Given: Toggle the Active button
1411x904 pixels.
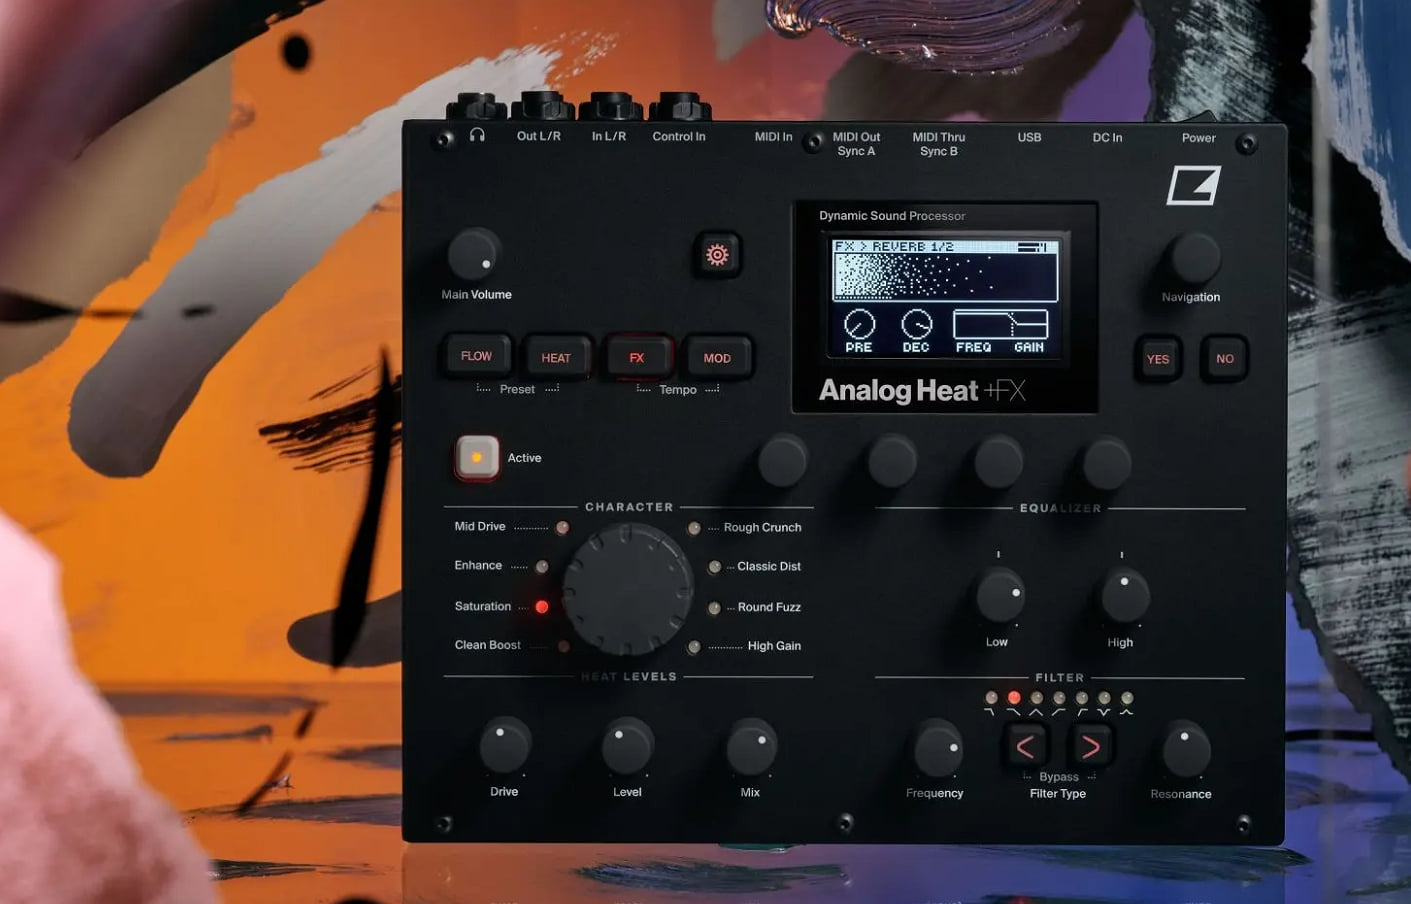Looking at the screenshot, I should tap(477, 458).
